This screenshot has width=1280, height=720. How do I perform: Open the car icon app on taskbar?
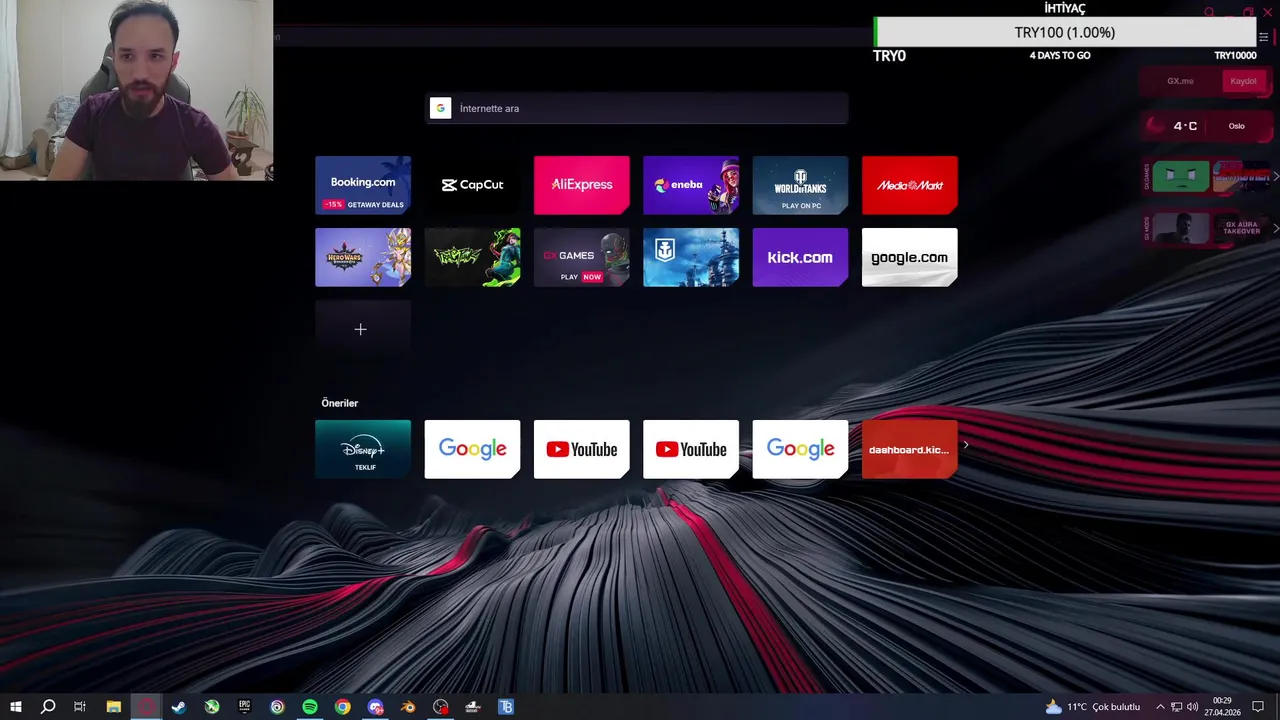tap(473, 707)
